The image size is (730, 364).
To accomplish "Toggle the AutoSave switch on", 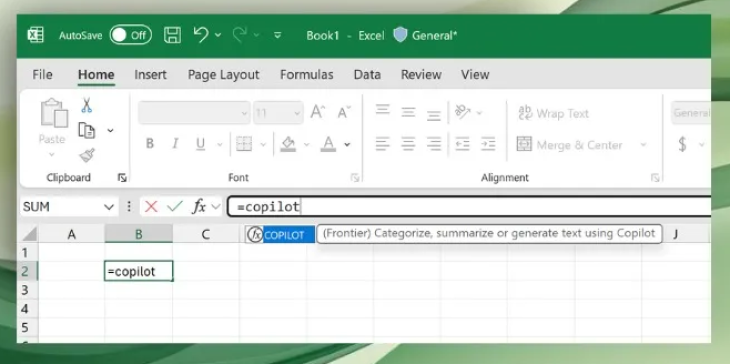I will (130, 35).
